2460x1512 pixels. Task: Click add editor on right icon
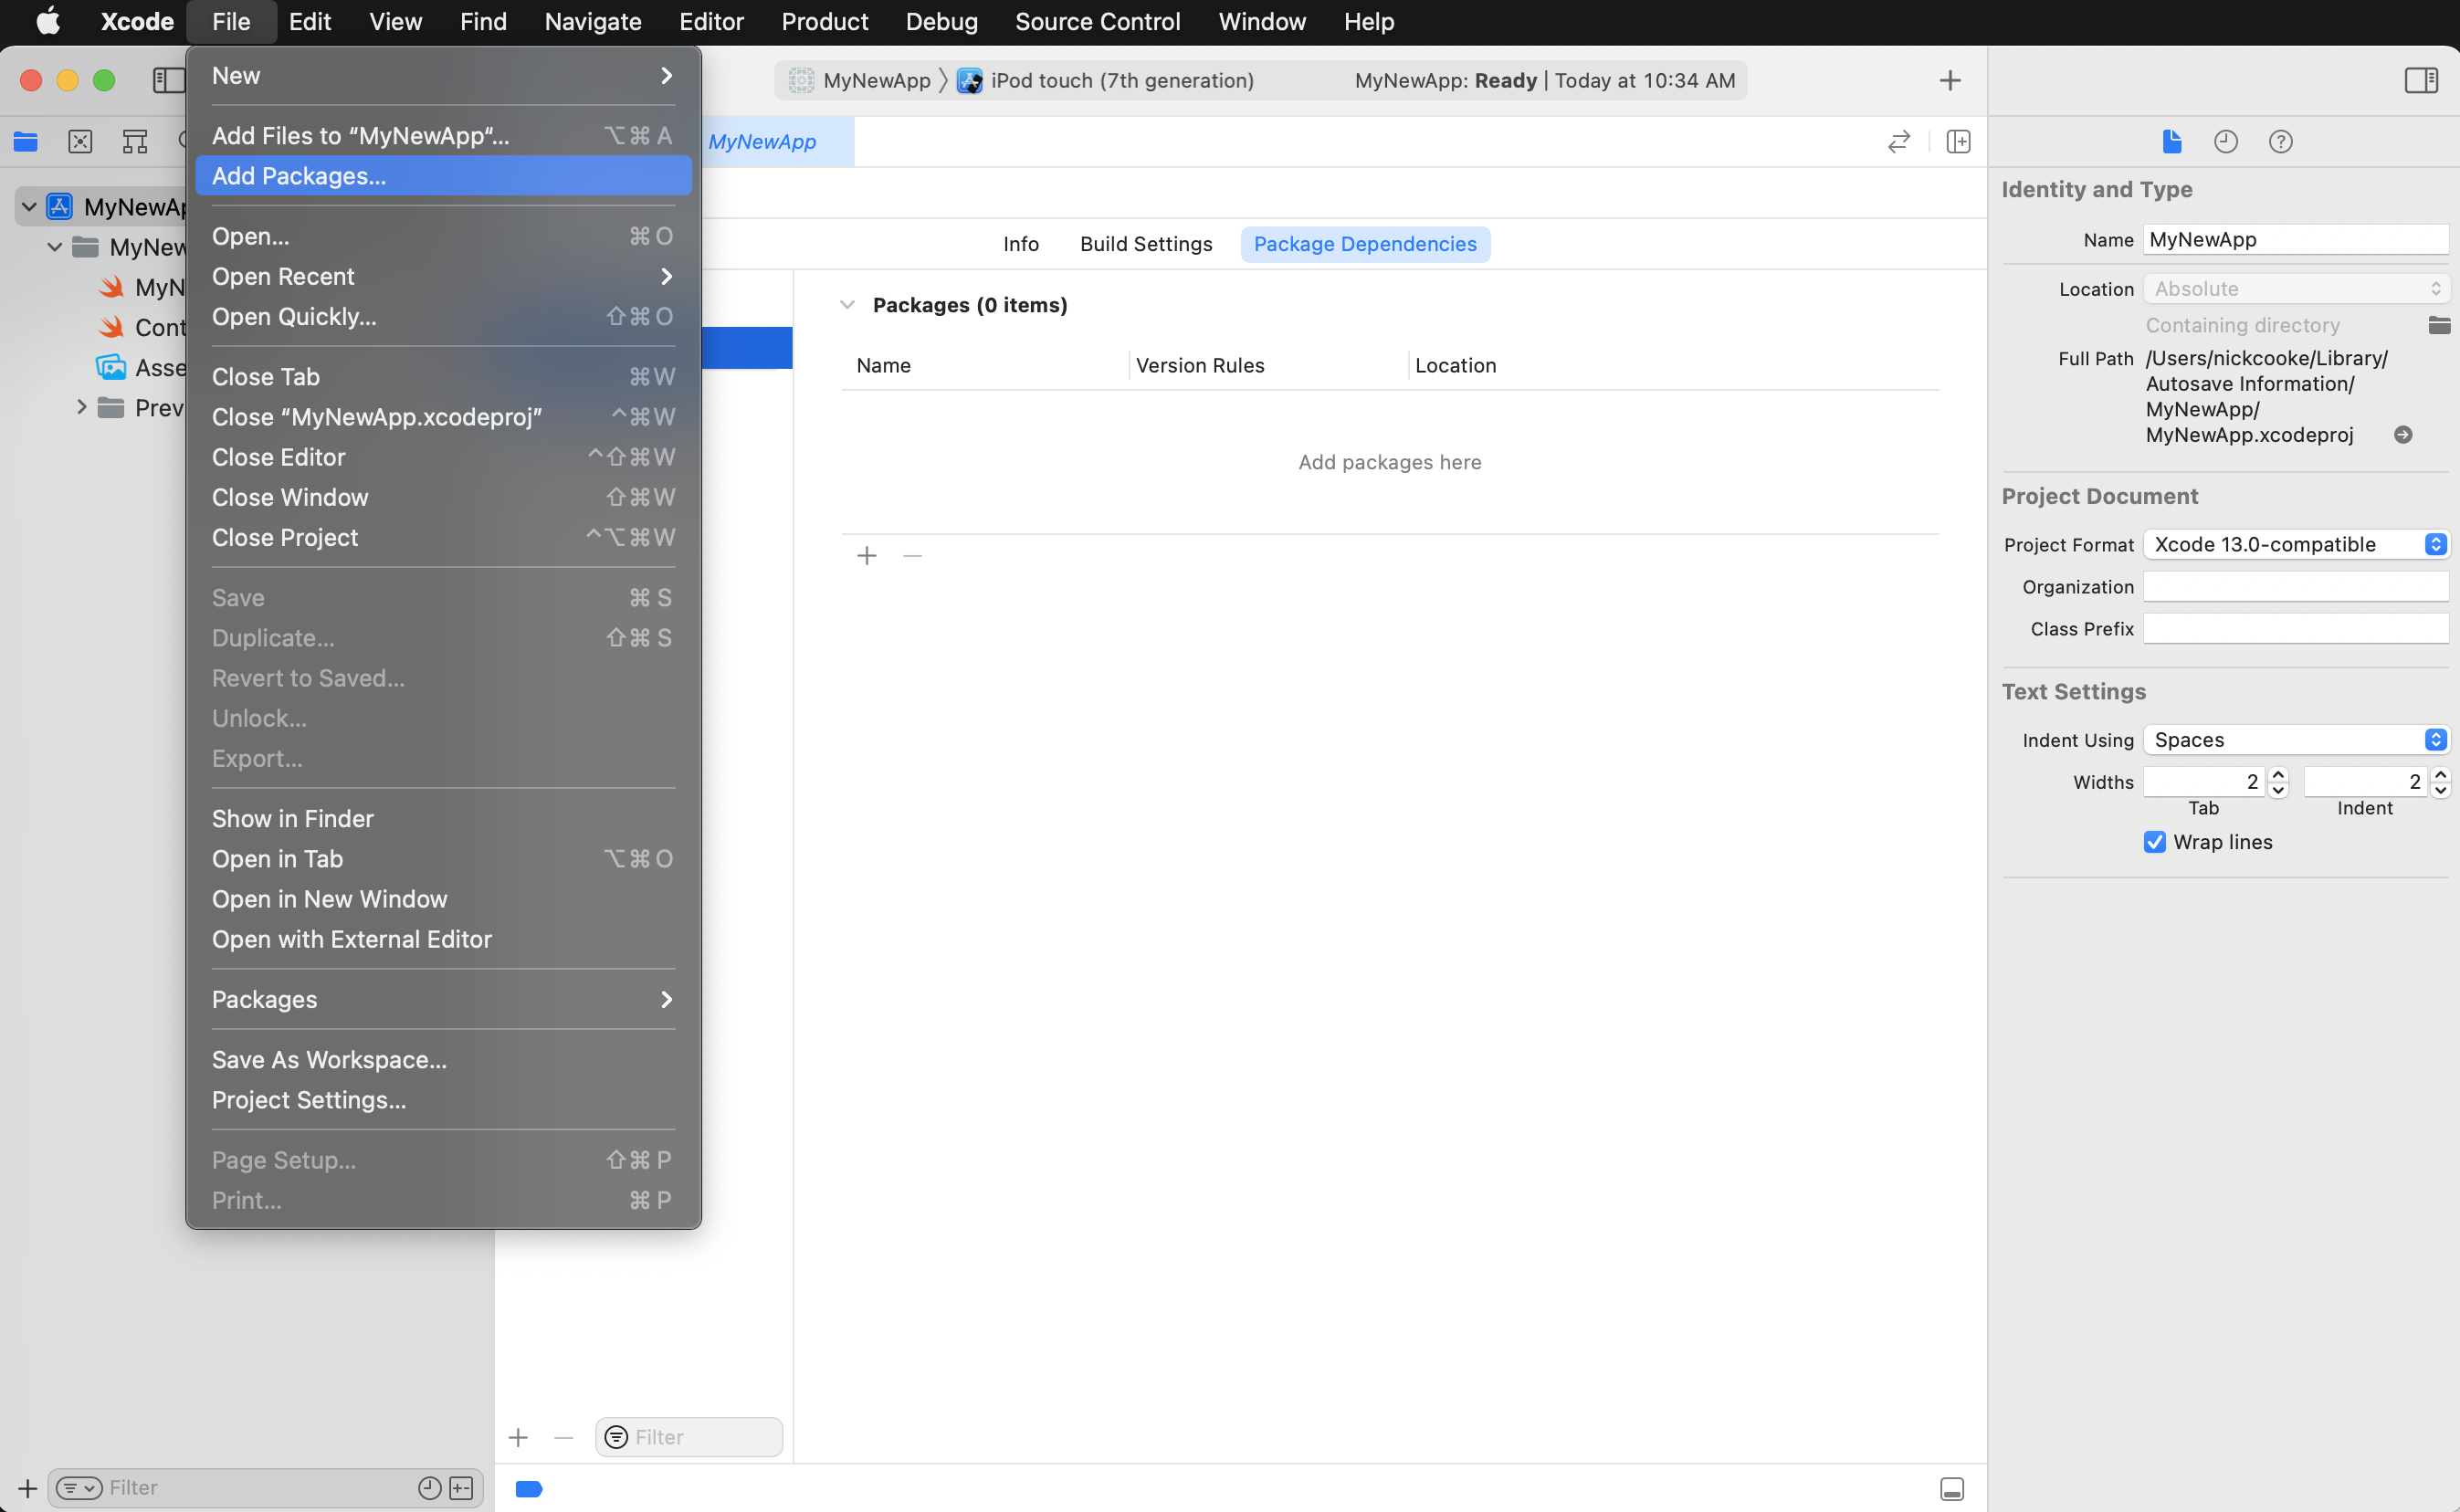[x=1958, y=141]
